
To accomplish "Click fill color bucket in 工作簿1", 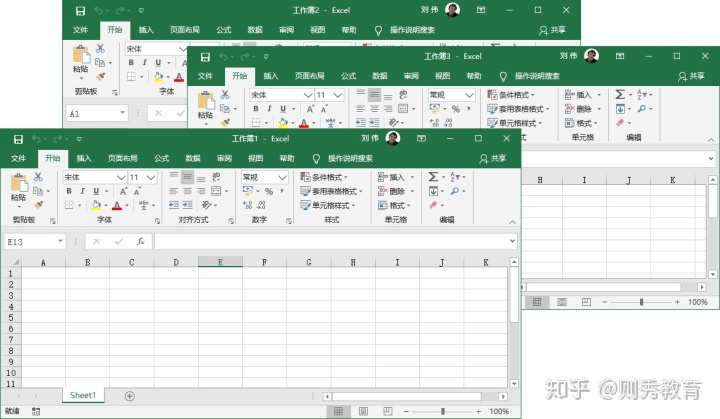I will [96, 205].
